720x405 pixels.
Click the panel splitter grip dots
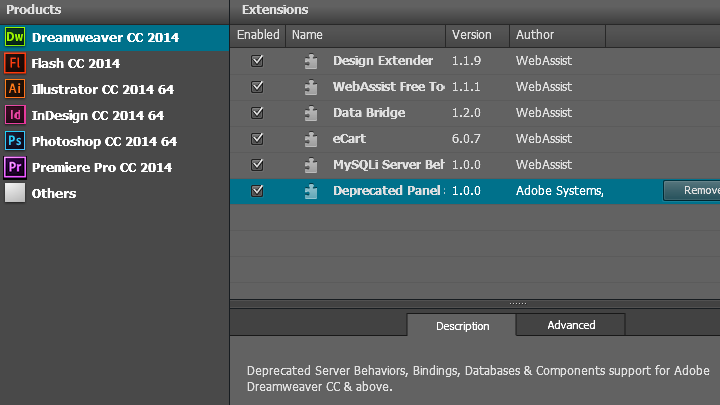click(x=518, y=304)
